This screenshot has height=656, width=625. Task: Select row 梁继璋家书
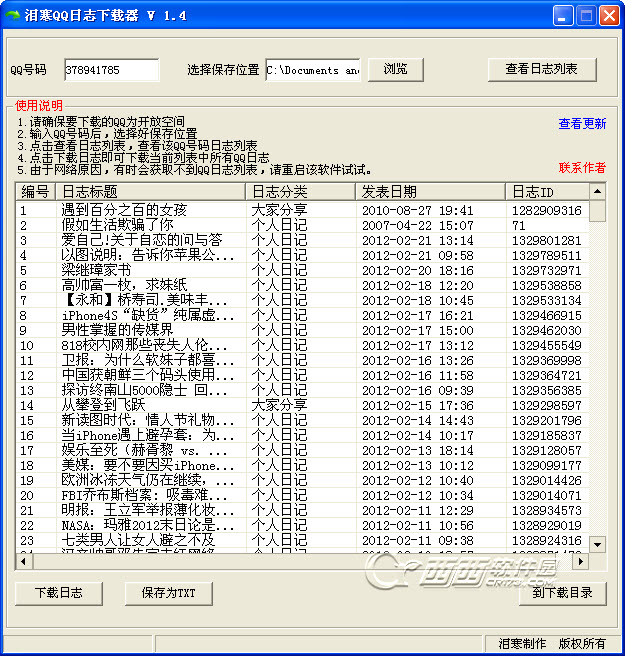302,270
